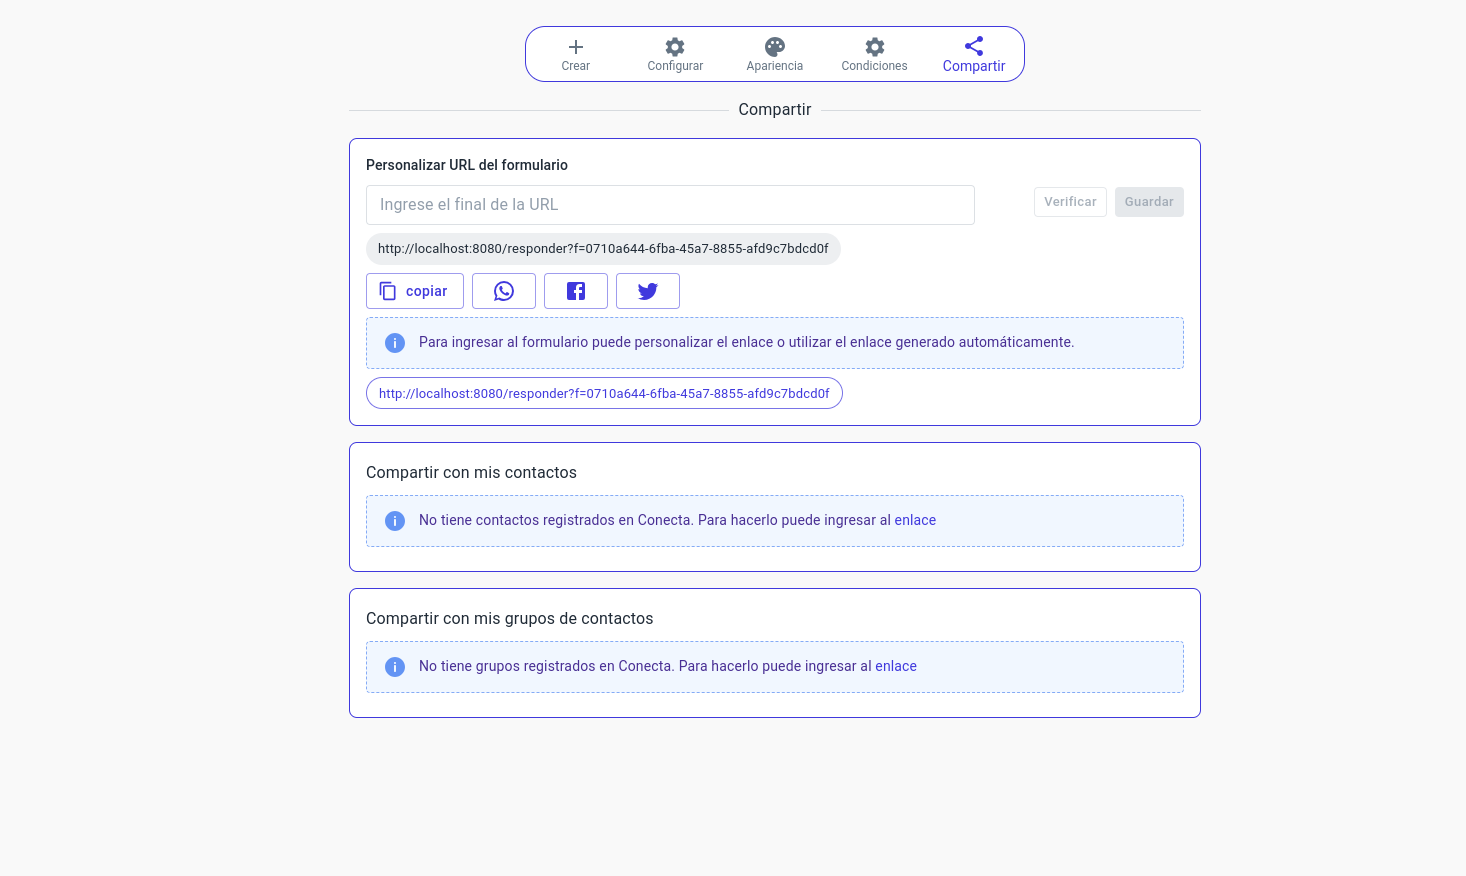Click info icon in personalizar enlace notice
1466x876 pixels.
(x=395, y=343)
